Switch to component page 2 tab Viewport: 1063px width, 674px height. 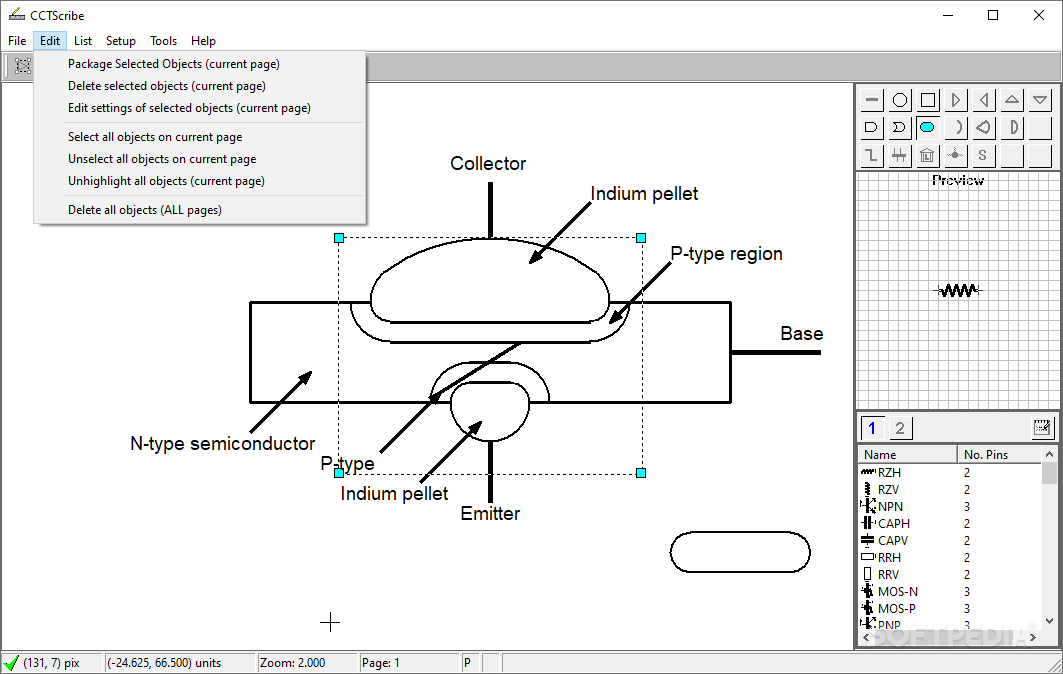click(900, 428)
